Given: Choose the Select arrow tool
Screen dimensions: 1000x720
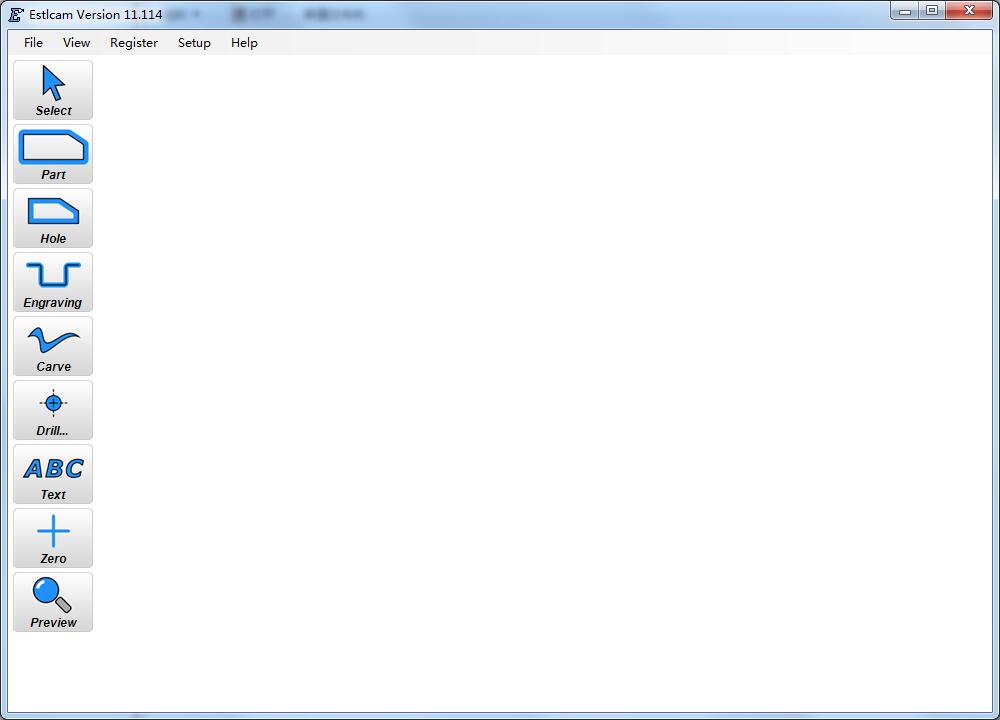Looking at the screenshot, I should click(x=53, y=90).
